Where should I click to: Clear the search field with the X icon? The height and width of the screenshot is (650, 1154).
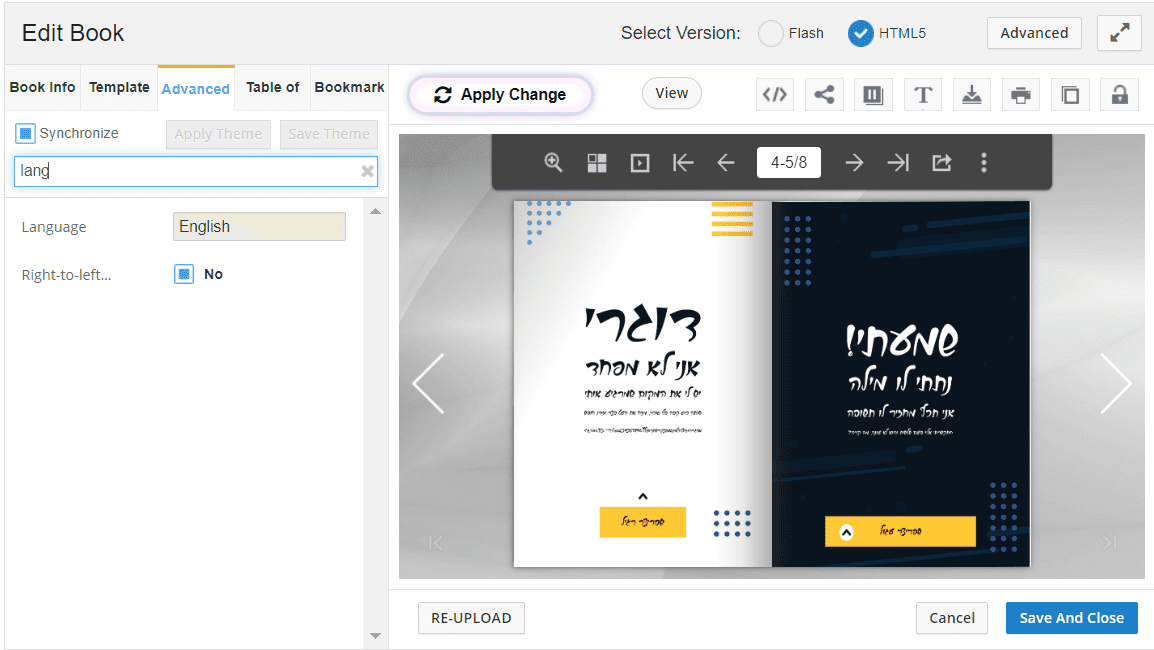(x=367, y=171)
